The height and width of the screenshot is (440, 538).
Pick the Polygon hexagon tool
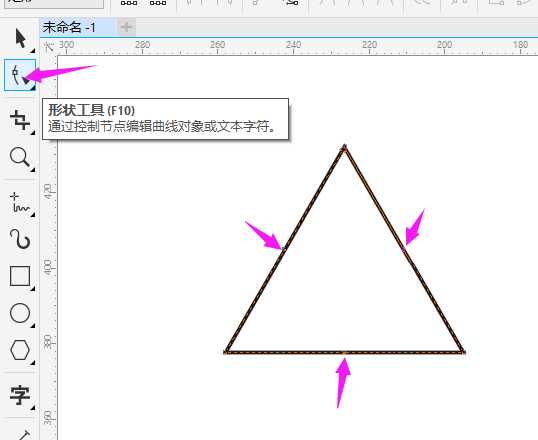(20, 350)
